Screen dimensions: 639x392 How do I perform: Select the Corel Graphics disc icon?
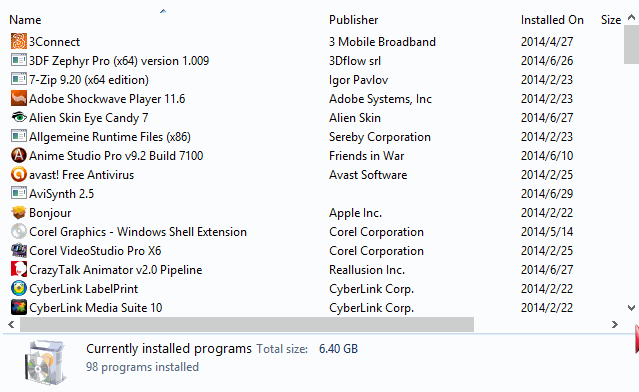(x=19, y=231)
